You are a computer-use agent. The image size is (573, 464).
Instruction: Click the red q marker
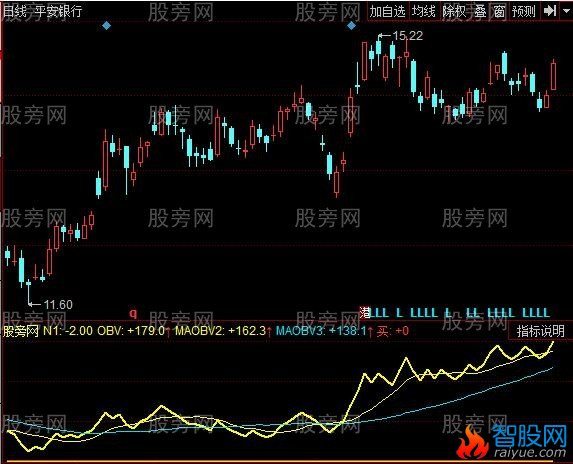point(133,313)
